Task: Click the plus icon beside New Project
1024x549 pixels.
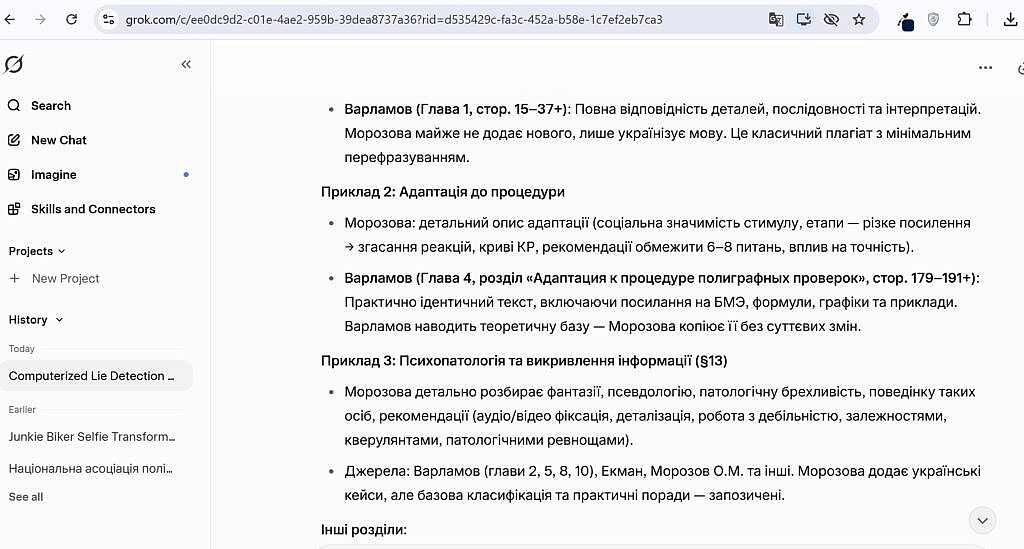Action: [x=14, y=279]
